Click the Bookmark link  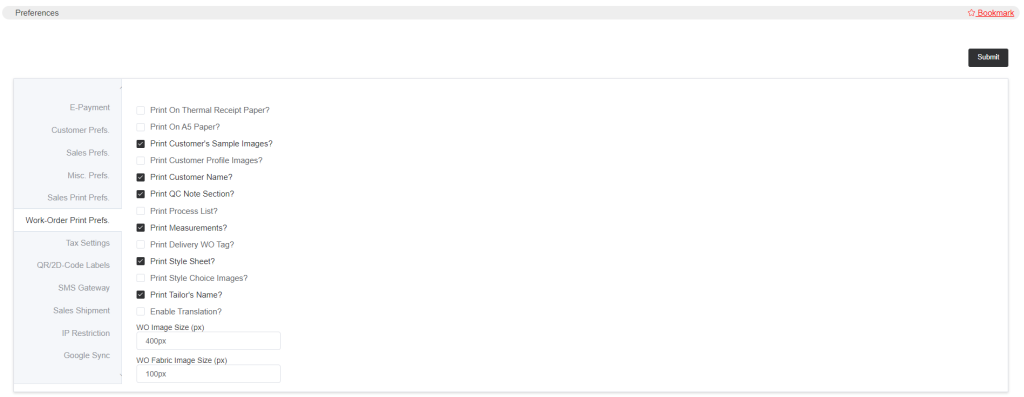(995, 13)
